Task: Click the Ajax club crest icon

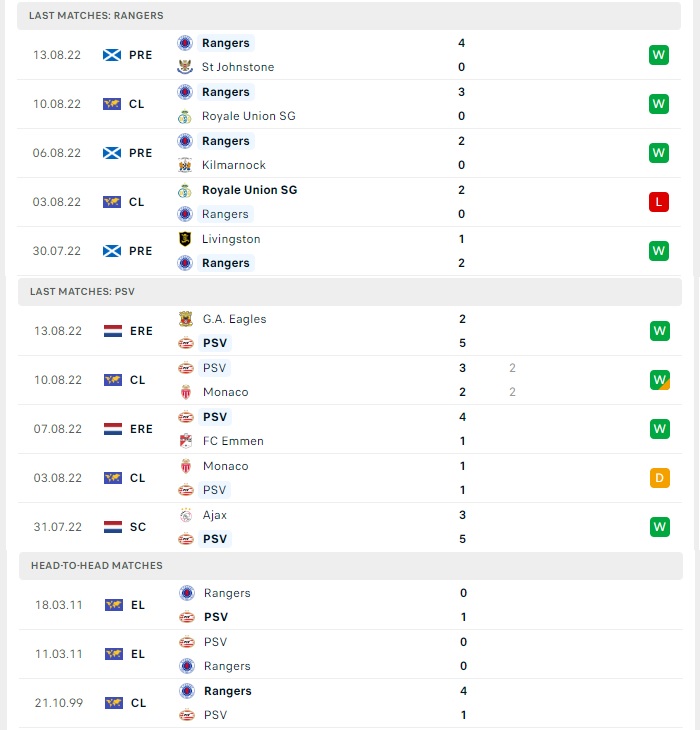Action: (186, 515)
